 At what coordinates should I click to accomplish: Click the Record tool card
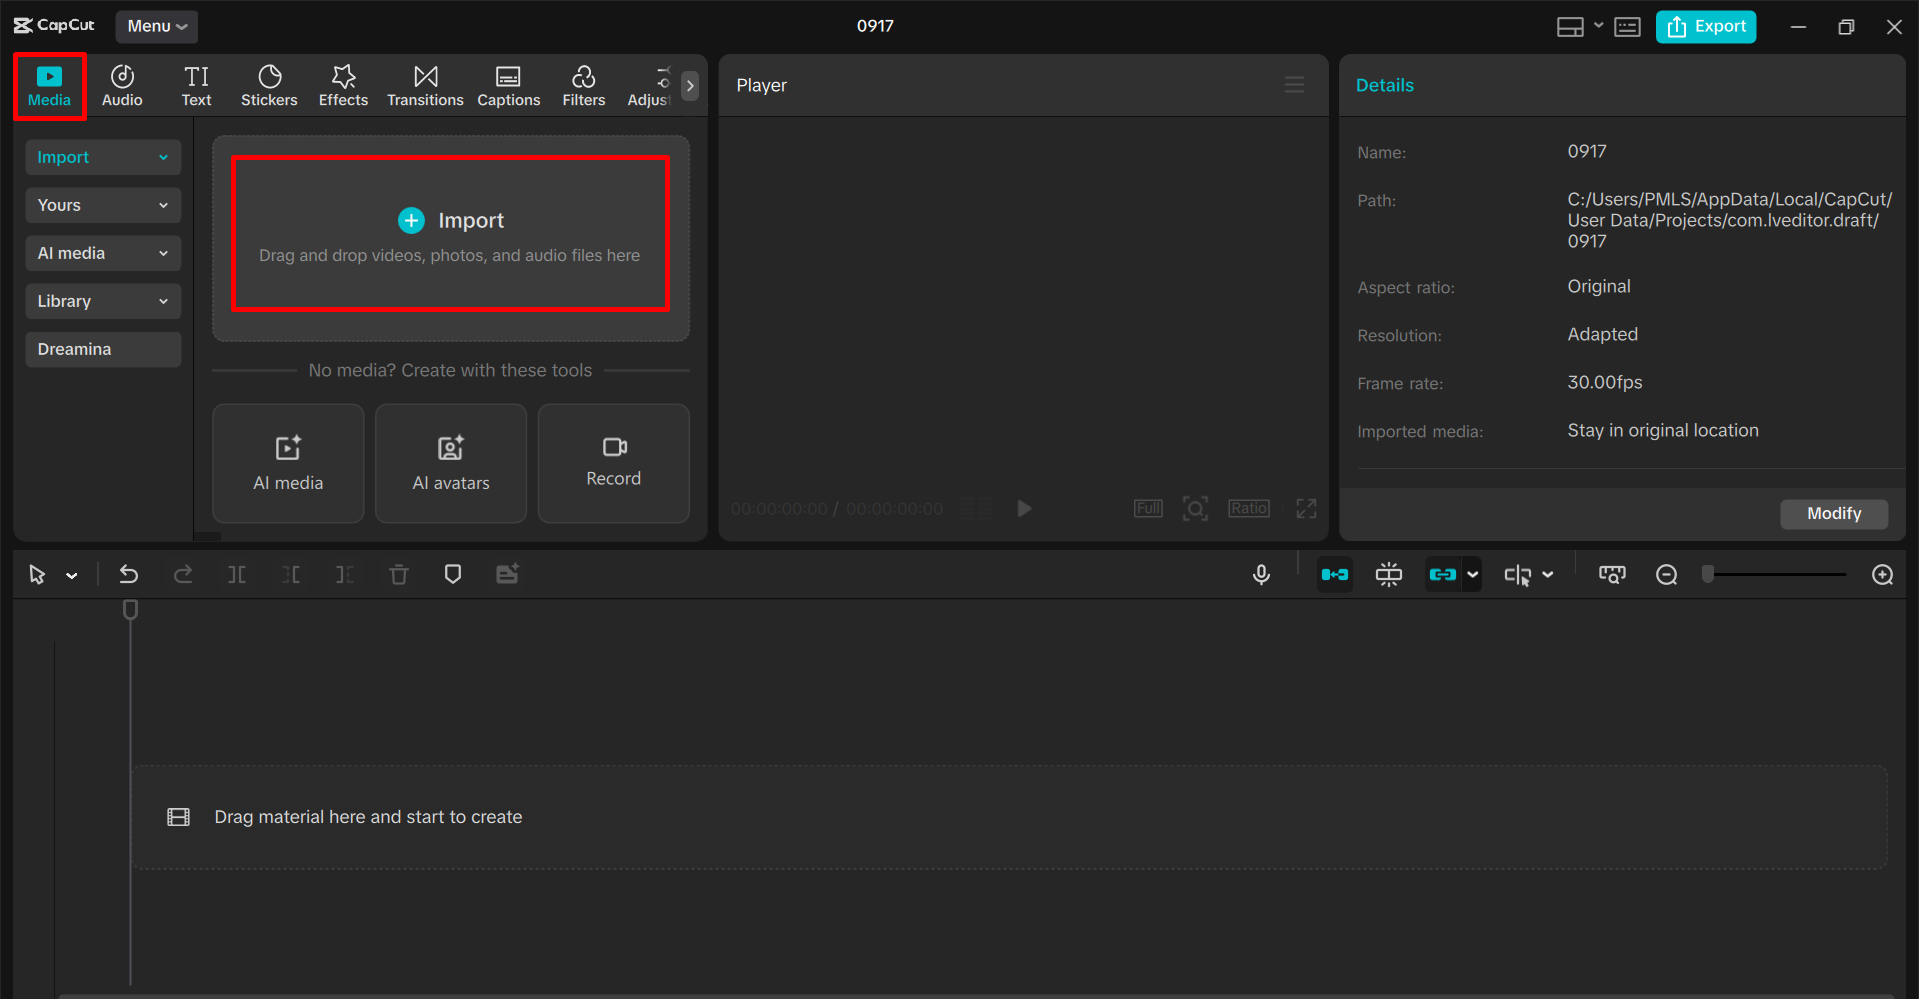pos(613,463)
